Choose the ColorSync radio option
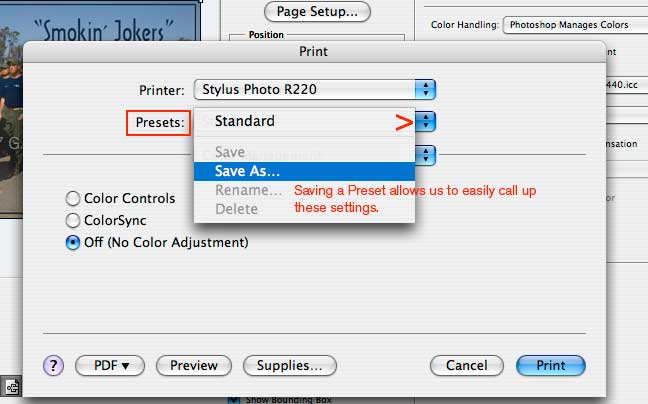Viewport: 648px width, 404px height. pos(73,220)
